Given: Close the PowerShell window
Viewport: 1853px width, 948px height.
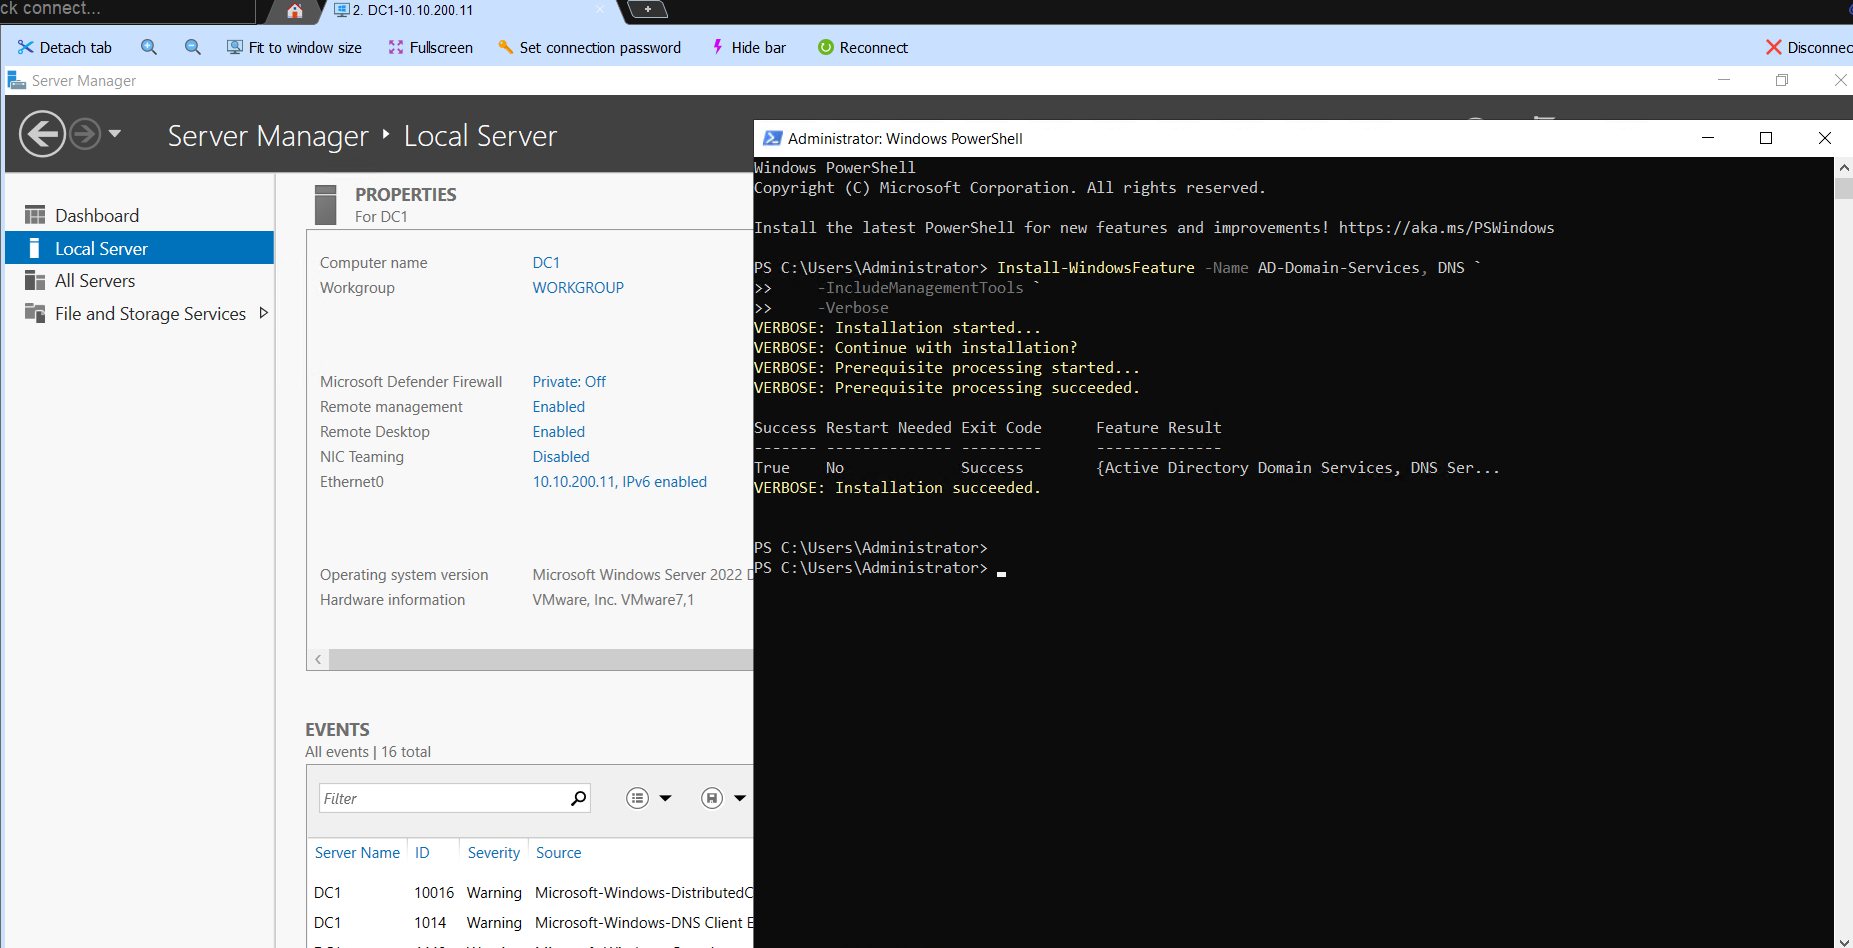Looking at the screenshot, I should click(x=1825, y=138).
